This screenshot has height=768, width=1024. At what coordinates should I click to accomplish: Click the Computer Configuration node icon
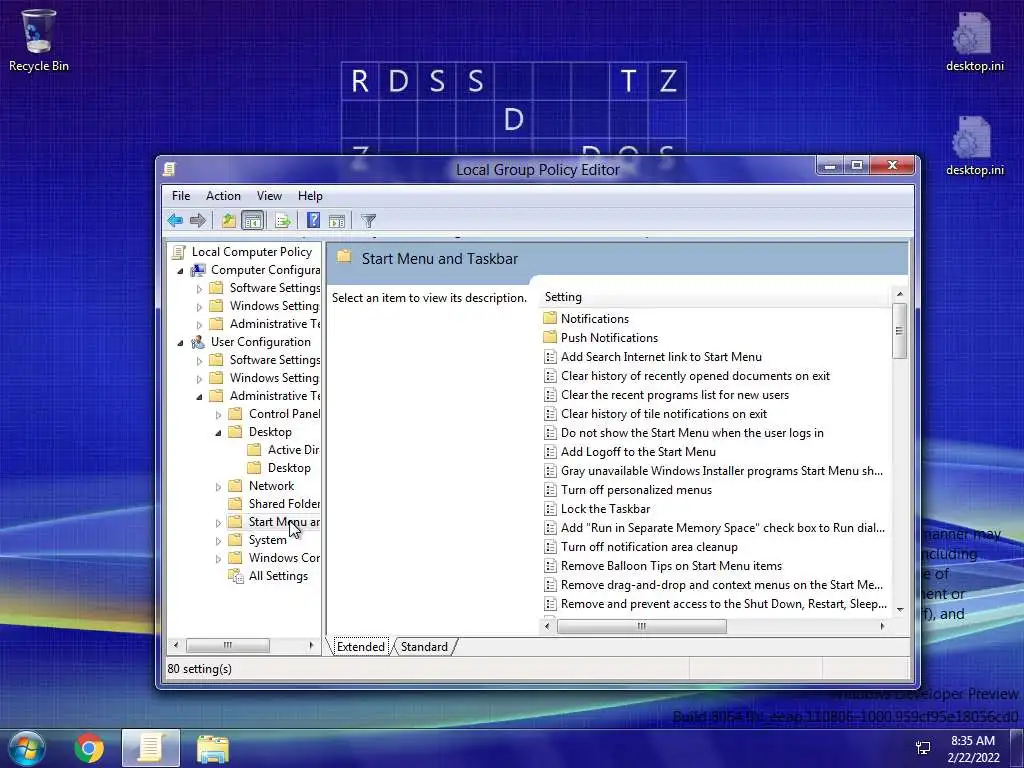(198, 270)
